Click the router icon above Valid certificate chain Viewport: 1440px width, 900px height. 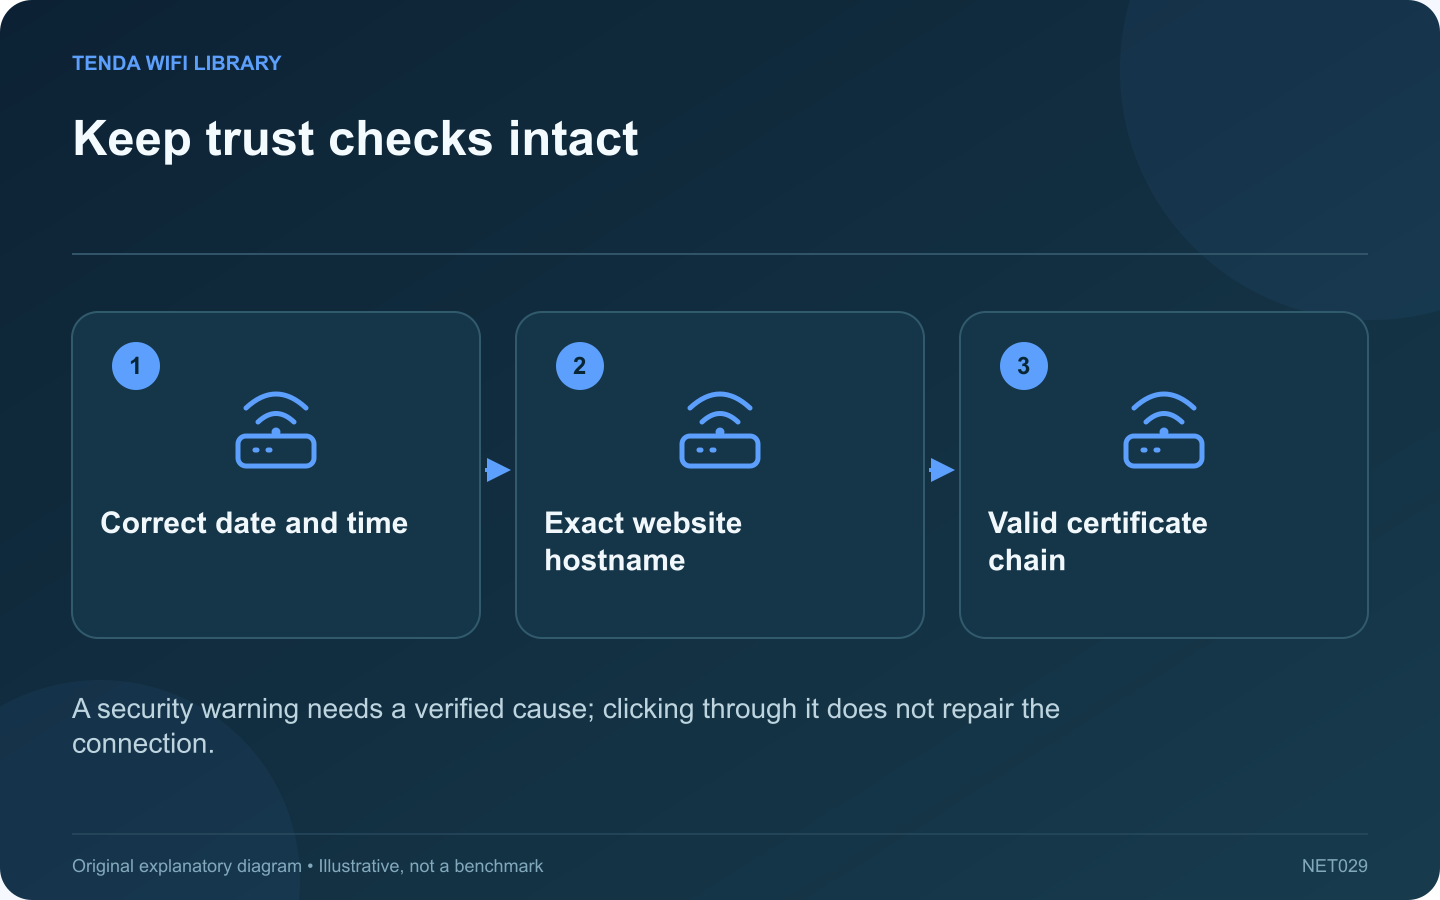point(1164,430)
